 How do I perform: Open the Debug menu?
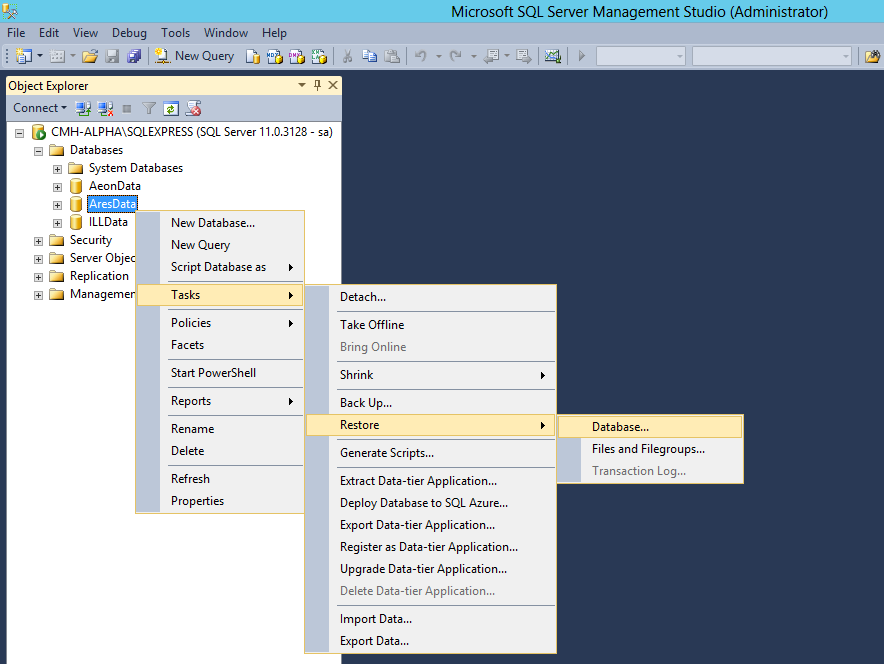129,32
